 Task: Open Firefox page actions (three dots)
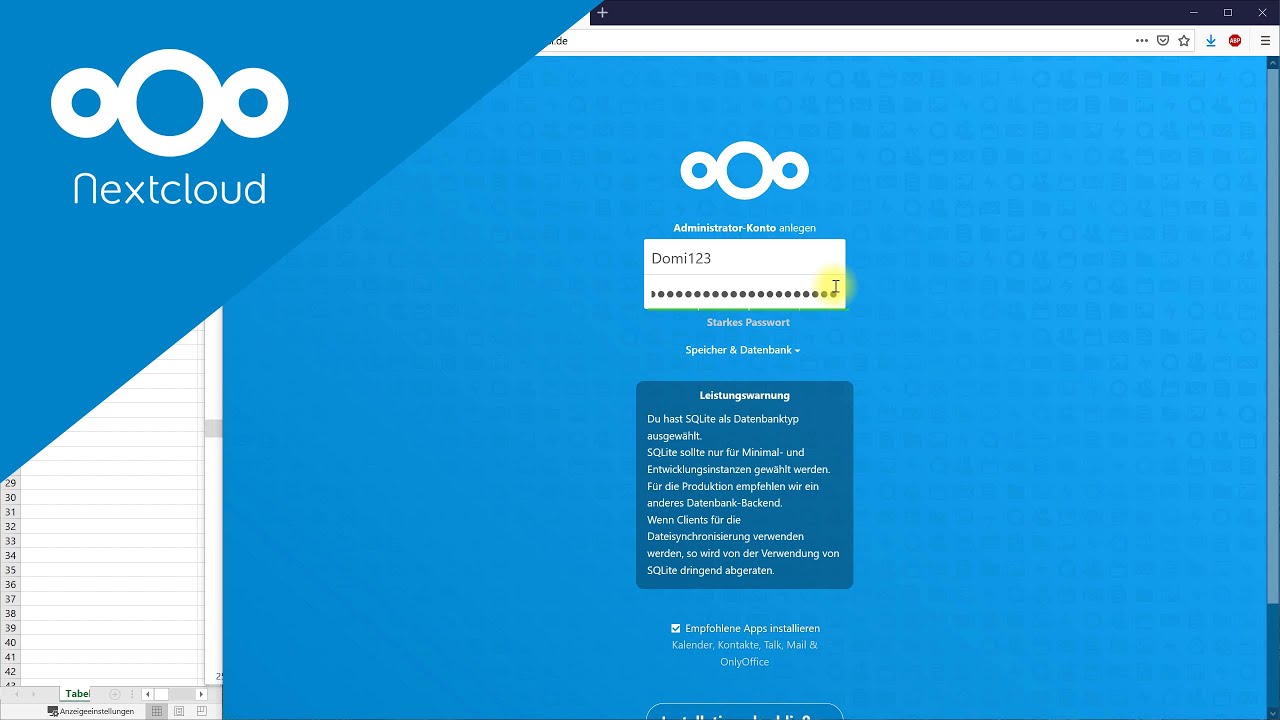(1142, 41)
